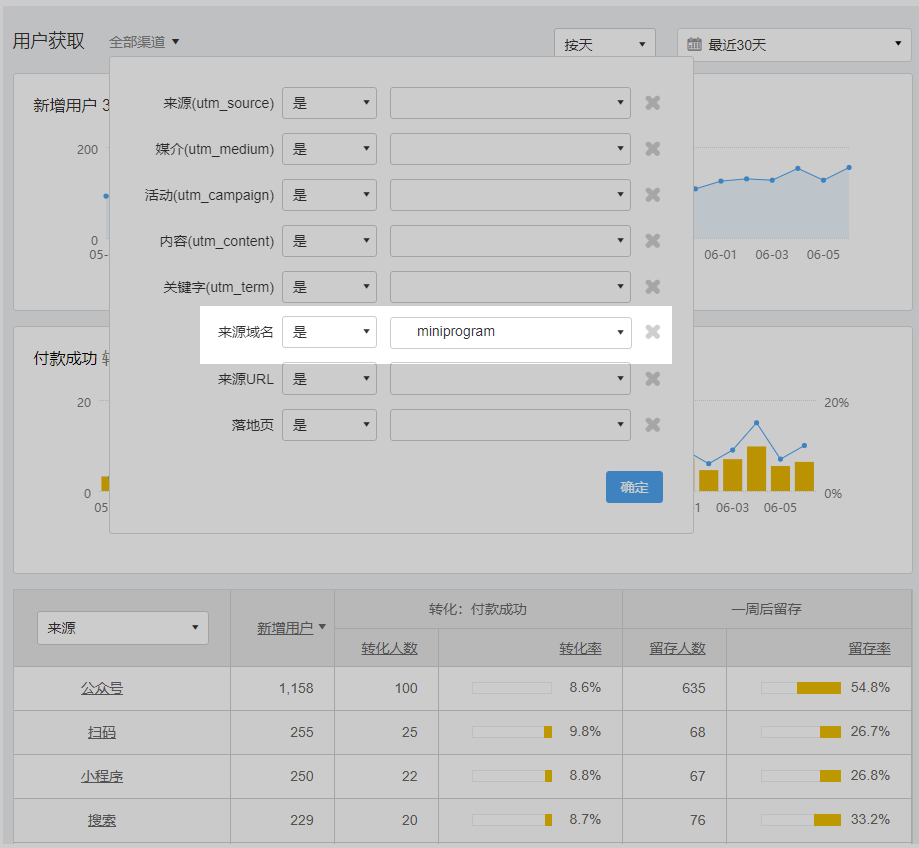Click the calendar icon beside 最近30天
This screenshot has width=919, height=848.
[695, 43]
